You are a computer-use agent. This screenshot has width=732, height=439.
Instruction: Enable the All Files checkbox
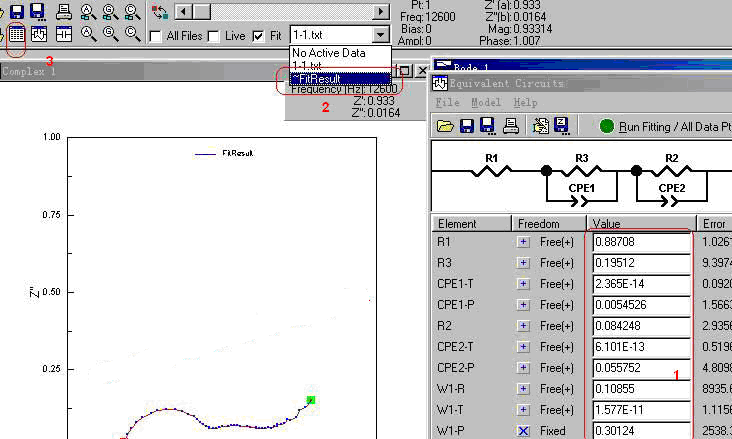pos(156,36)
